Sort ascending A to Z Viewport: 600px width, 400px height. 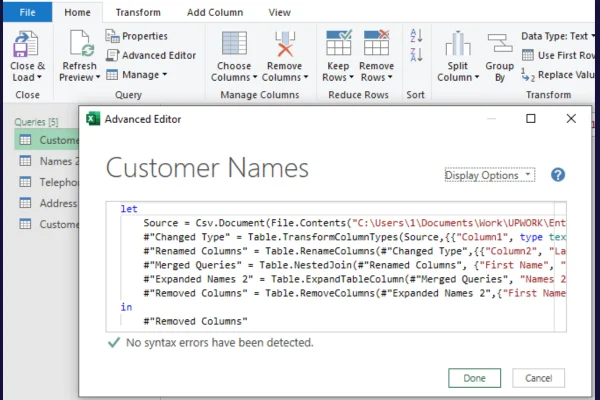[x=416, y=36]
